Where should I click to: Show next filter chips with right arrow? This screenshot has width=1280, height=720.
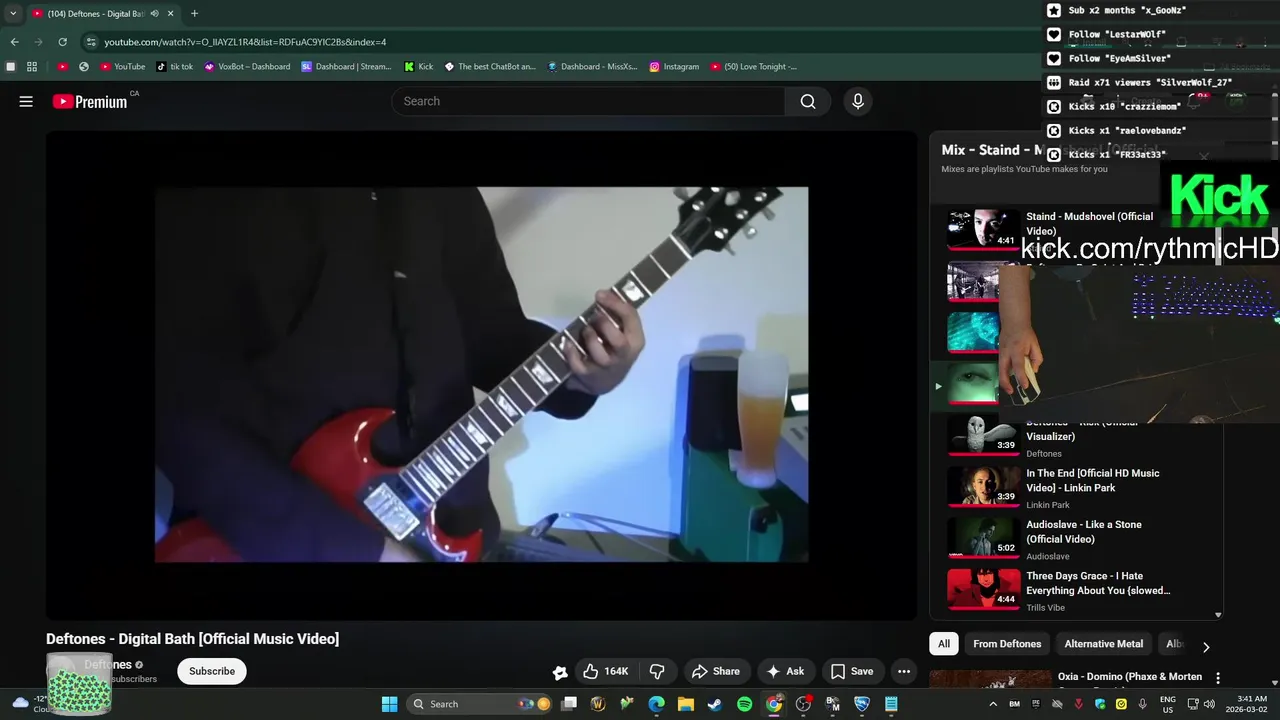coord(1205,647)
